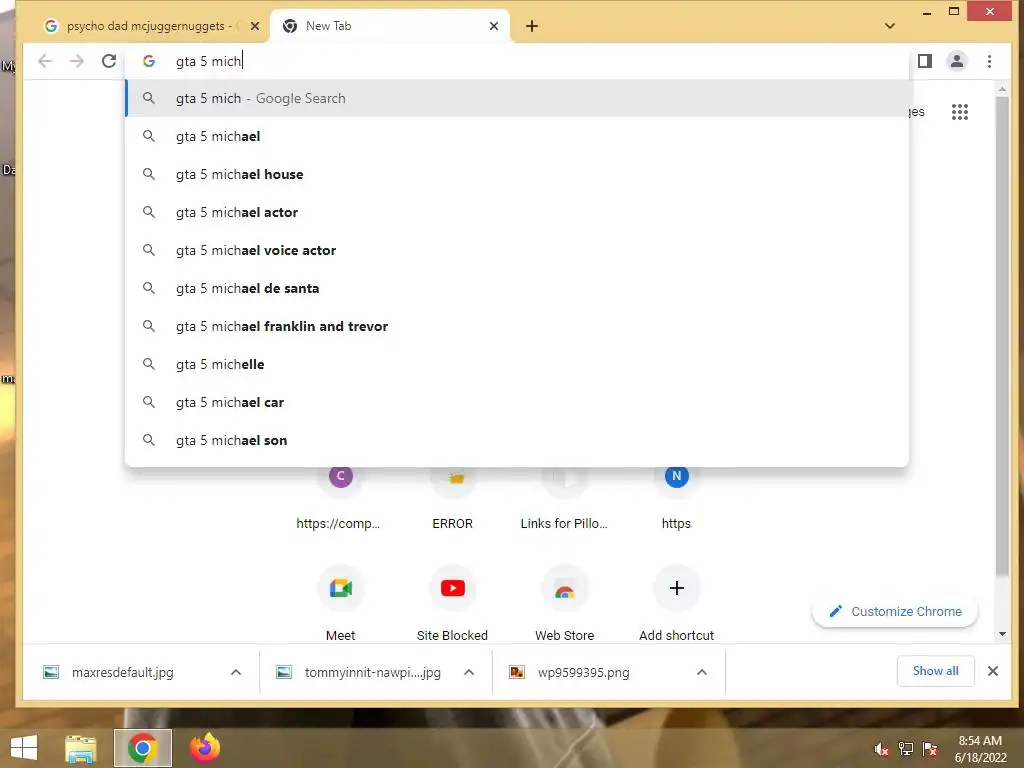The width and height of the screenshot is (1024, 768).
Task: Choose 'gta 5 michael de santa' suggestion
Action: [517, 288]
